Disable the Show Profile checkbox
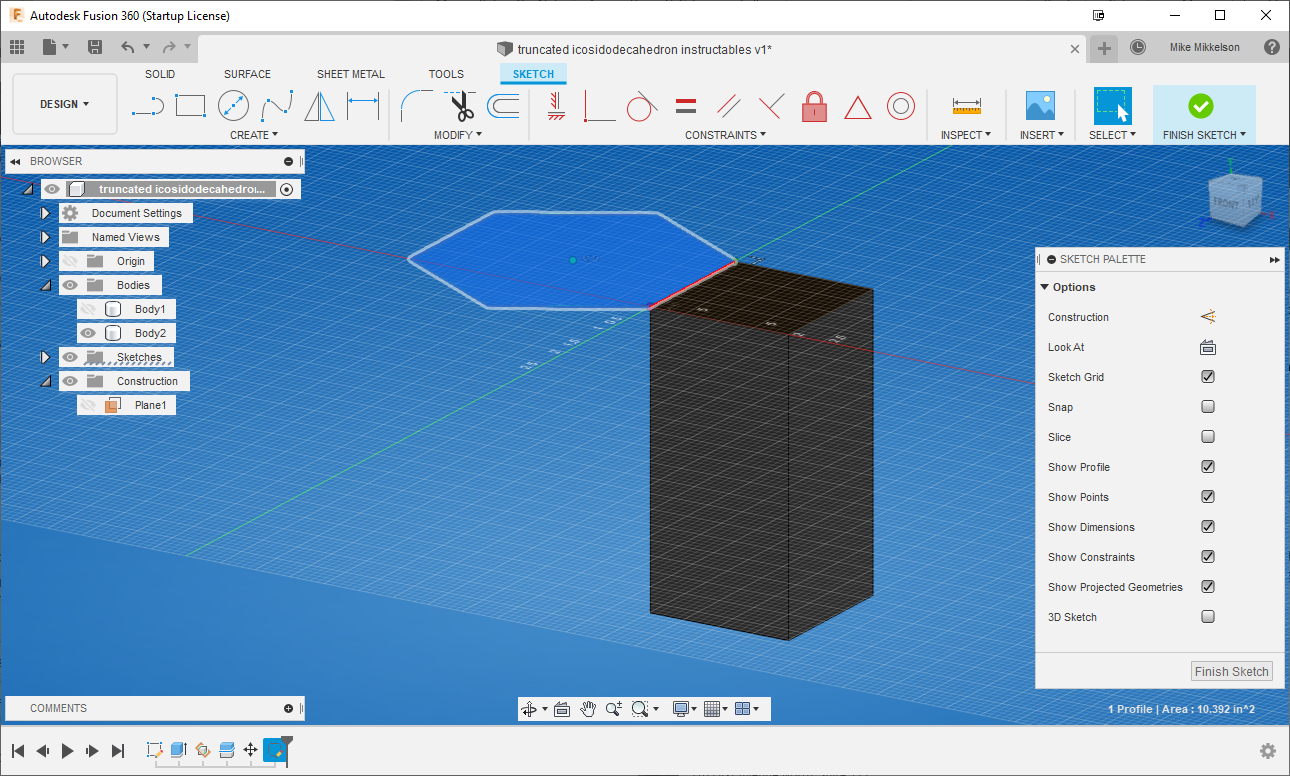The height and width of the screenshot is (776, 1290). [1208, 466]
